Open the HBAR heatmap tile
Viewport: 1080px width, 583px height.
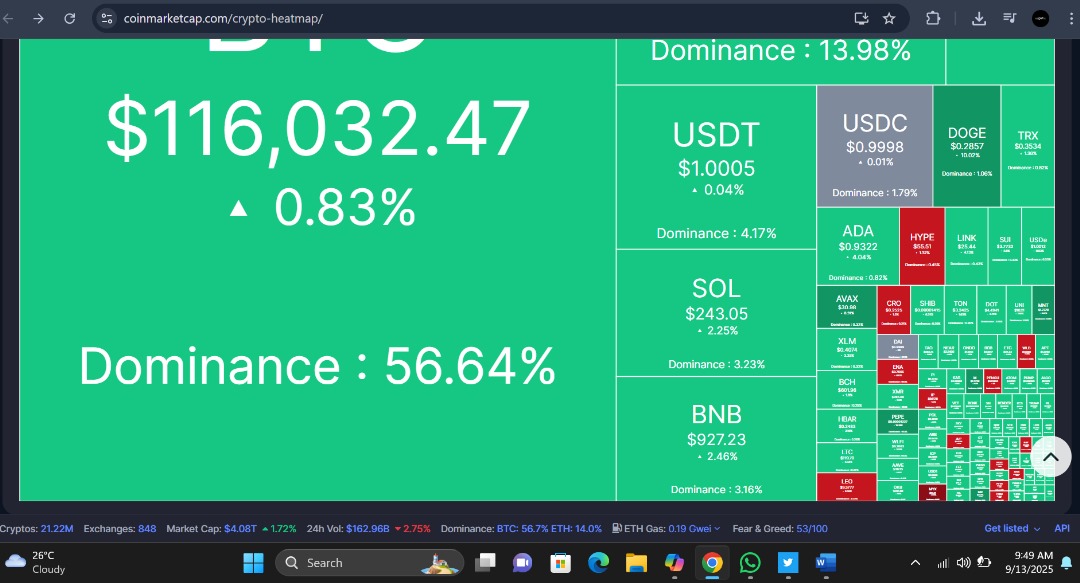pyautogui.click(x=847, y=427)
